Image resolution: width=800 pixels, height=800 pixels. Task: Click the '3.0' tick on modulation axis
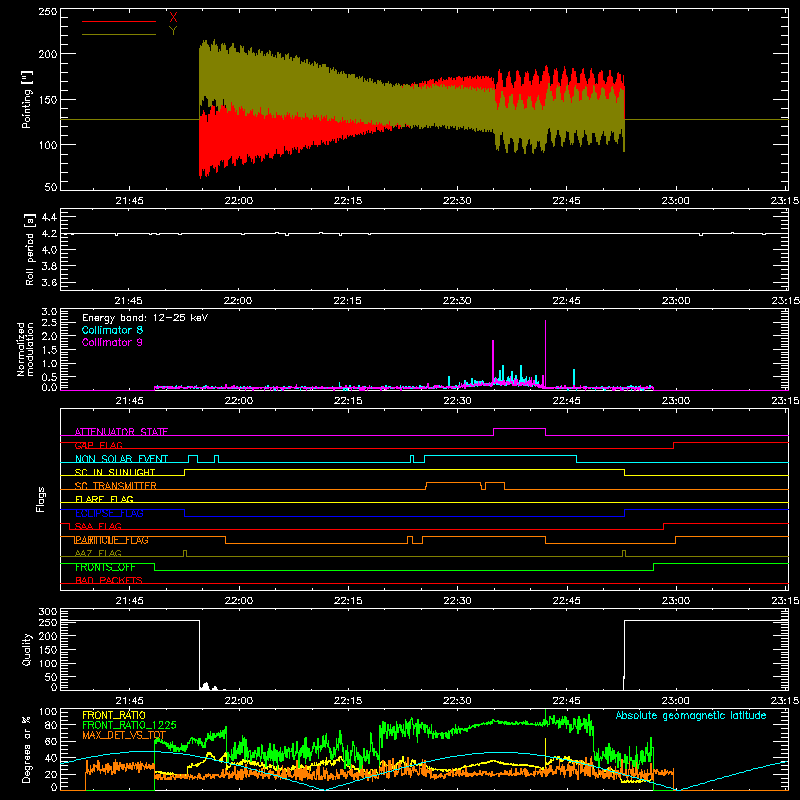point(49,312)
